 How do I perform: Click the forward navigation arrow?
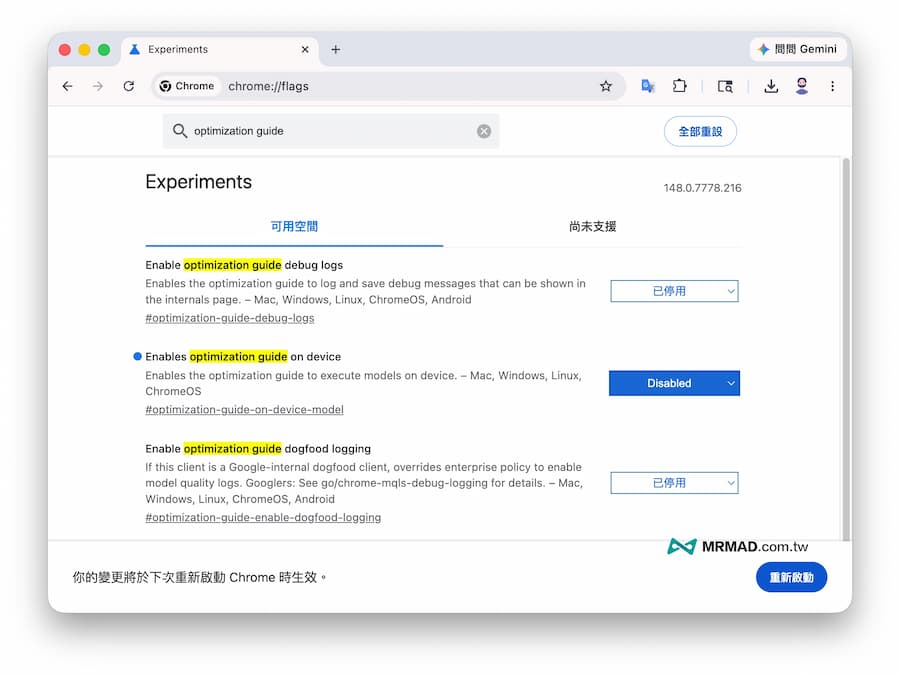(x=98, y=86)
